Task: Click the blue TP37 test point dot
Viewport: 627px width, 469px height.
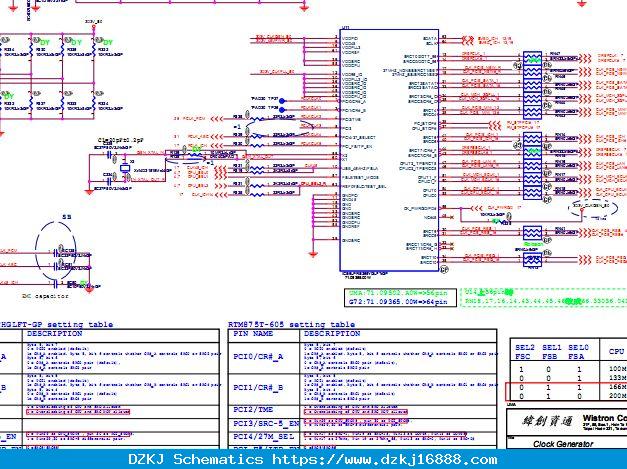Action: (282, 101)
